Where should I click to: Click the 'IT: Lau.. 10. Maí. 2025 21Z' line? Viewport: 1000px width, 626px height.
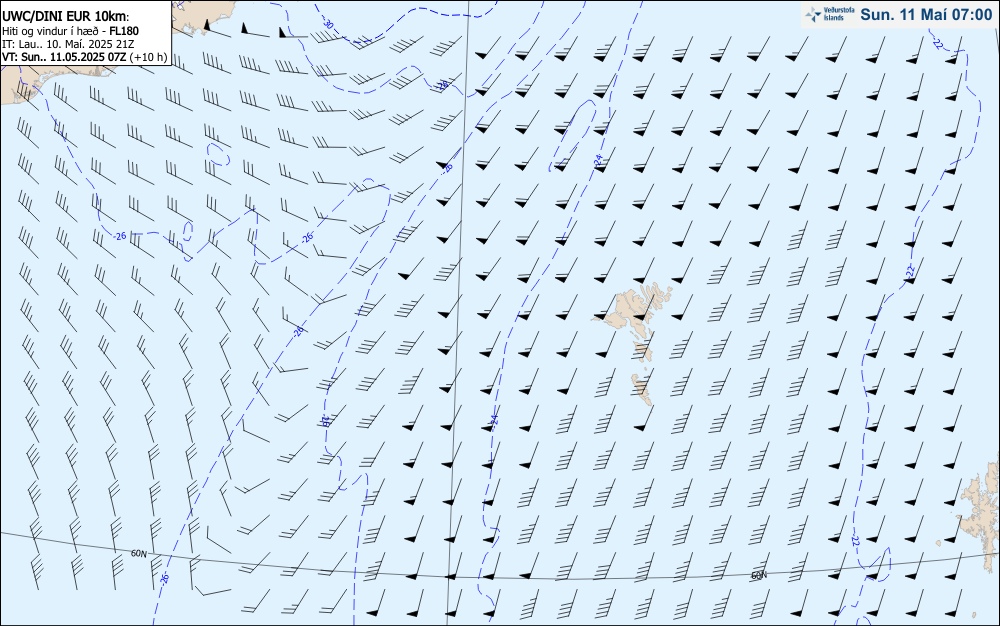tap(68, 44)
